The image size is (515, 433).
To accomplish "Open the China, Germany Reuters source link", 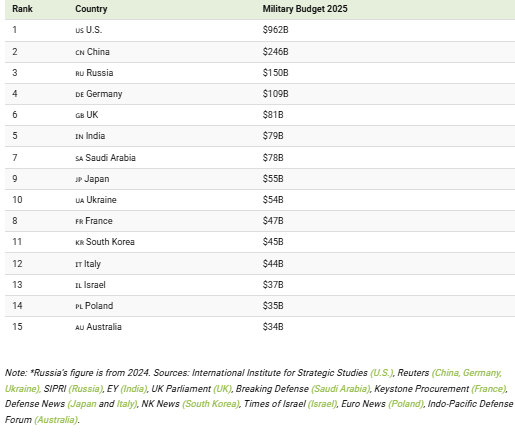I will pyautogui.click(x=467, y=373).
